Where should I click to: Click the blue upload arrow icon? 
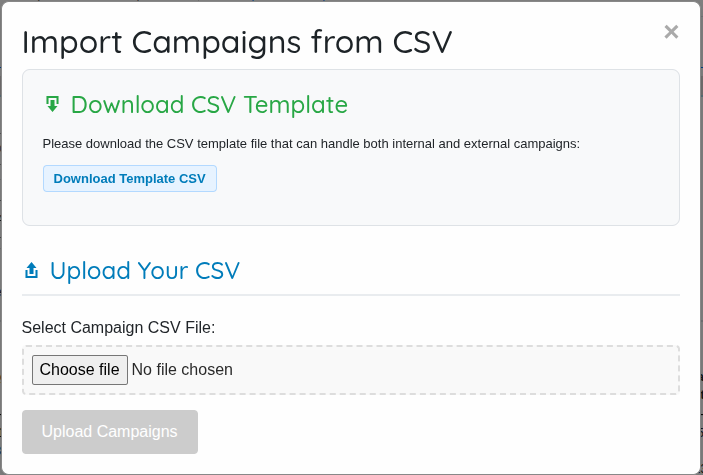pyautogui.click(x=31, y=271)
